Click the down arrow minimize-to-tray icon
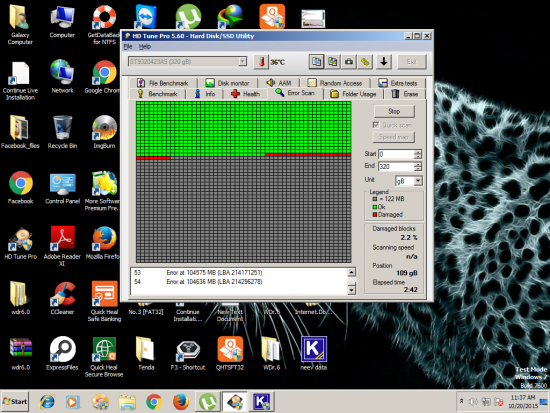The image size is (550, 413). (384, 62)
